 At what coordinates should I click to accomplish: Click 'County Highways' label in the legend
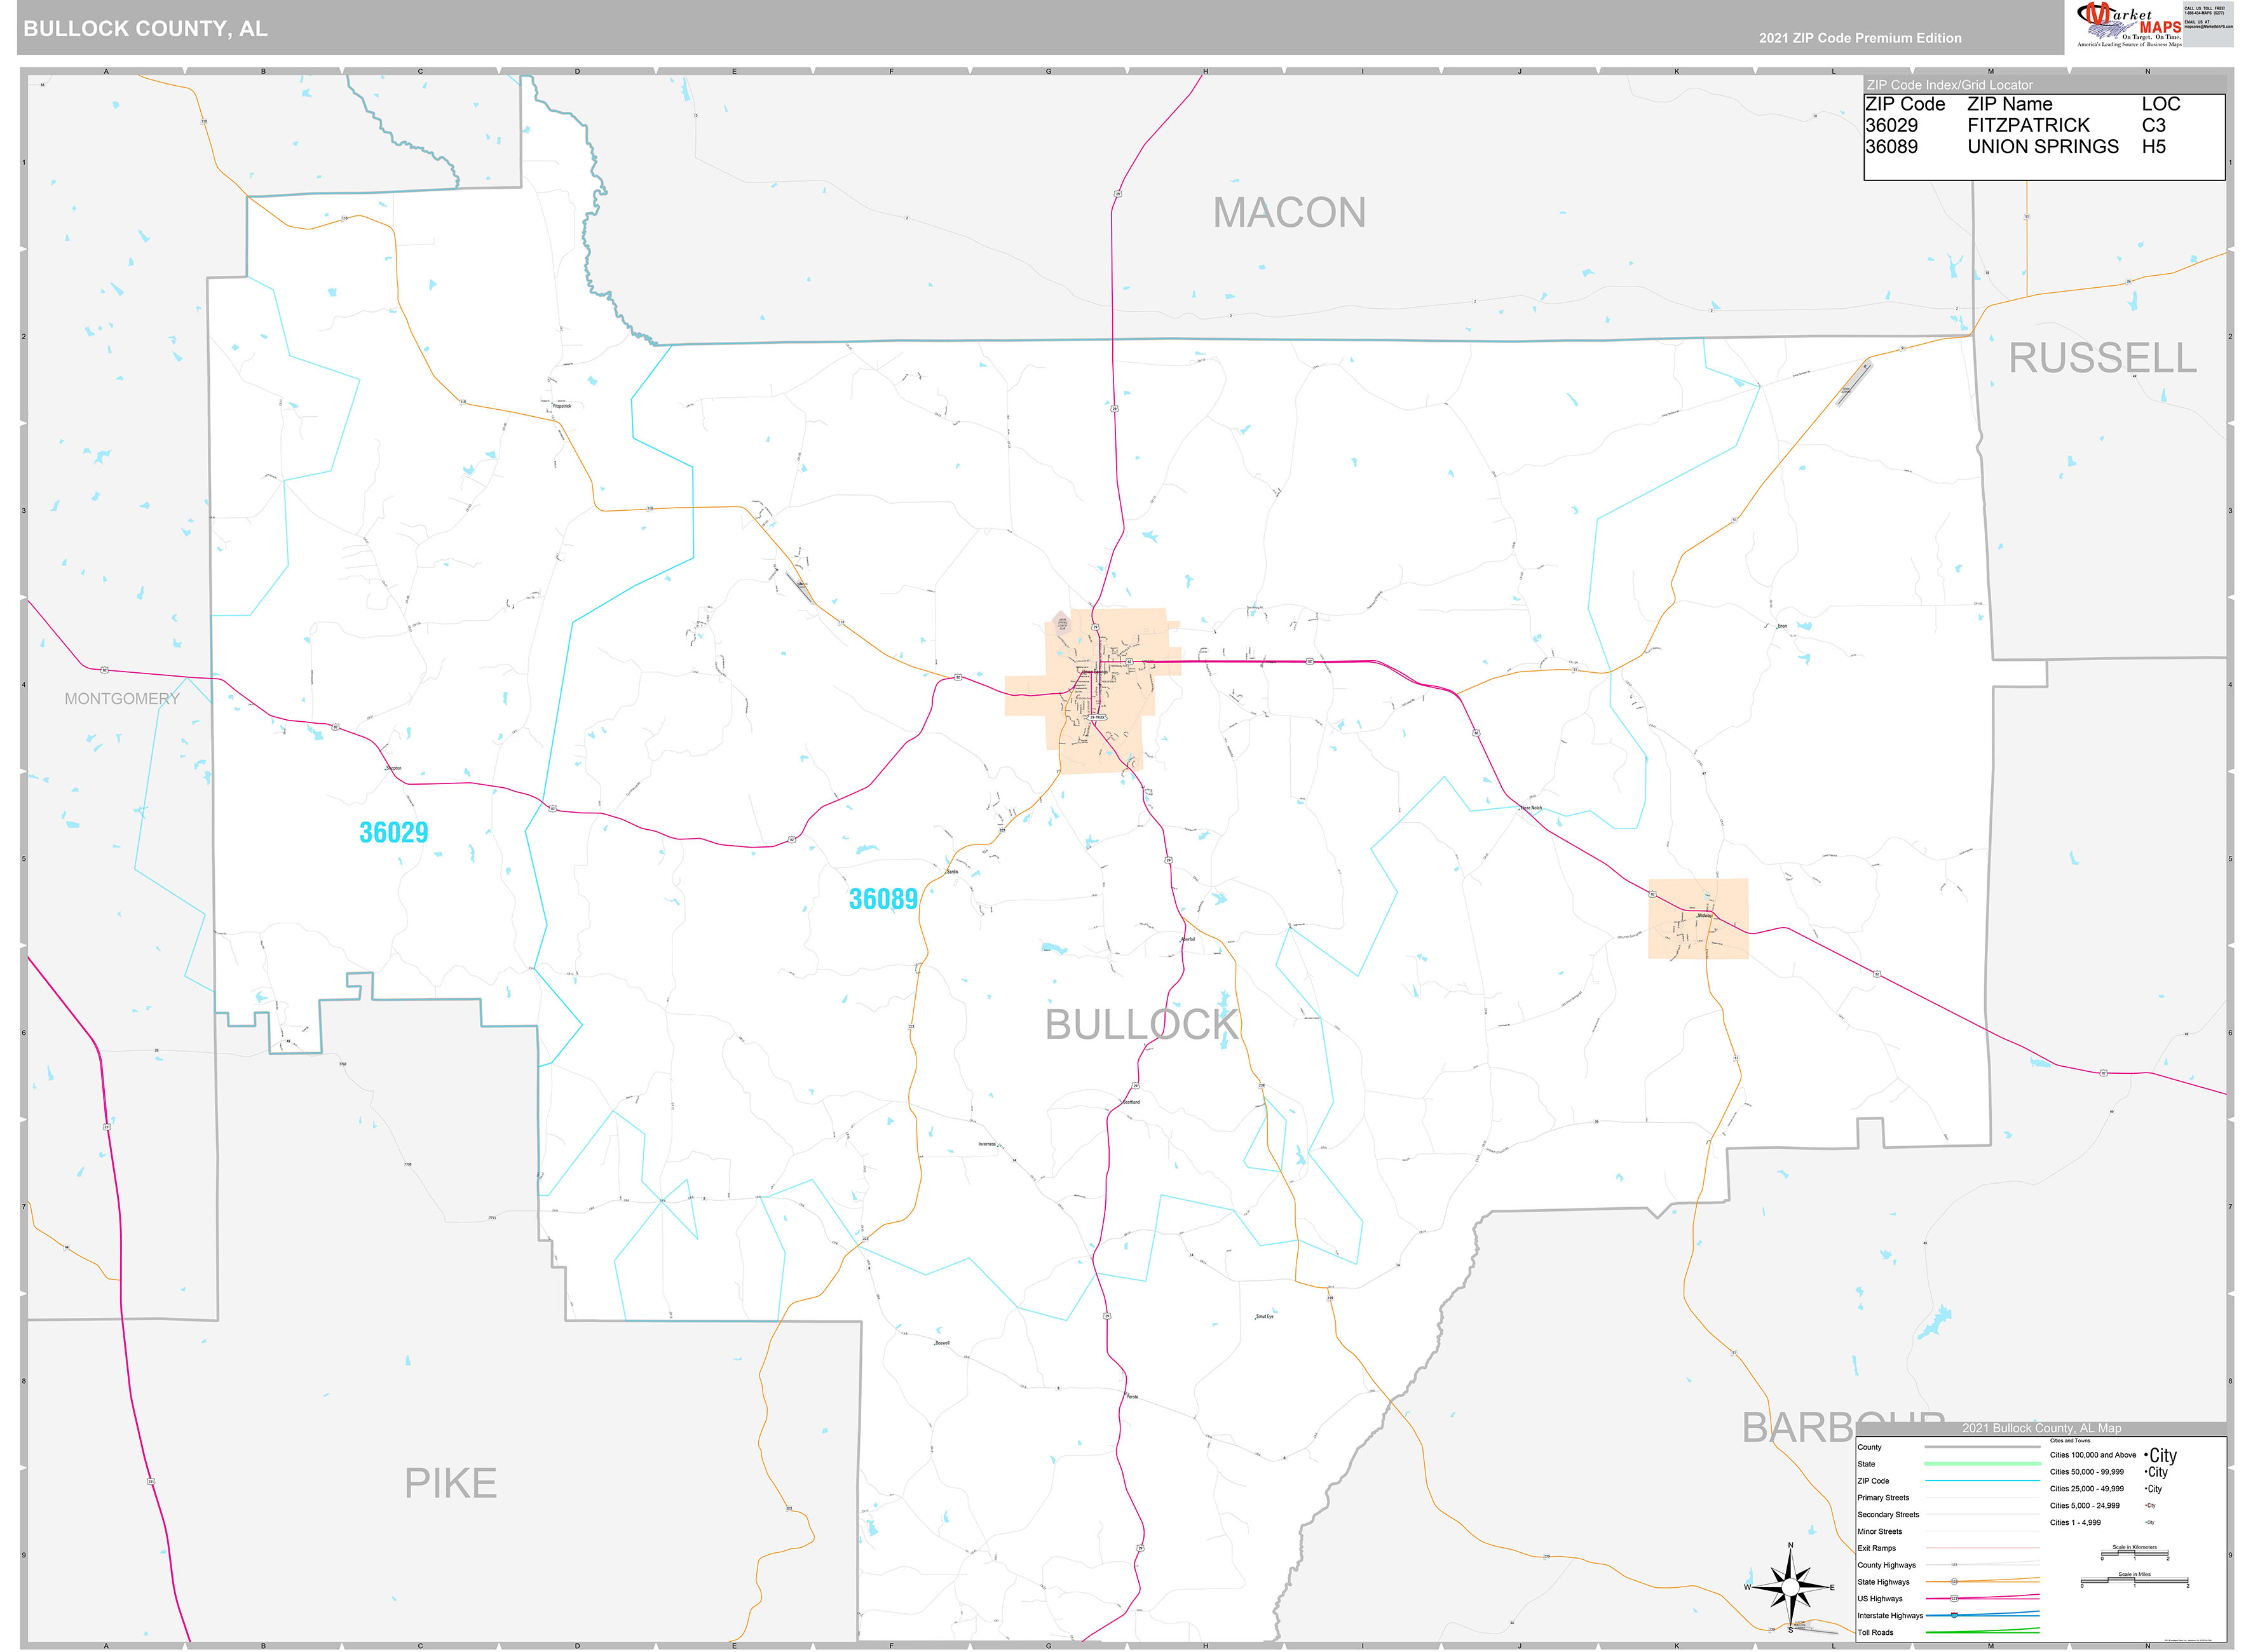(1886, 1565)
